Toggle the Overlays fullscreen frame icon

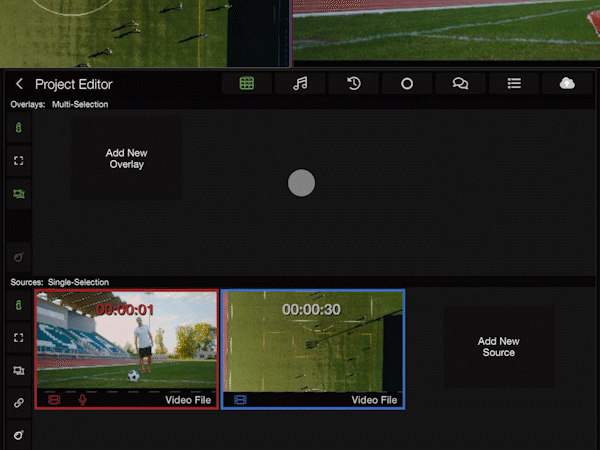tap(18, 160)
